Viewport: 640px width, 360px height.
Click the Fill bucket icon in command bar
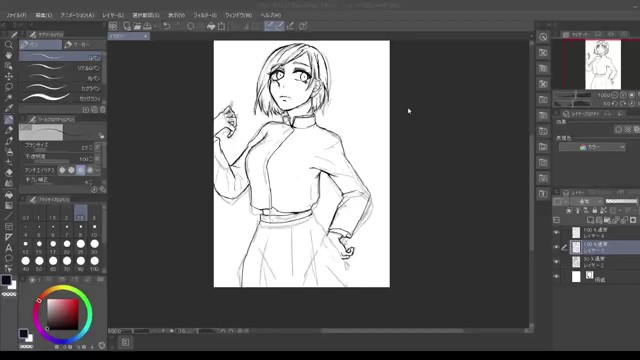tap(211, 26)
